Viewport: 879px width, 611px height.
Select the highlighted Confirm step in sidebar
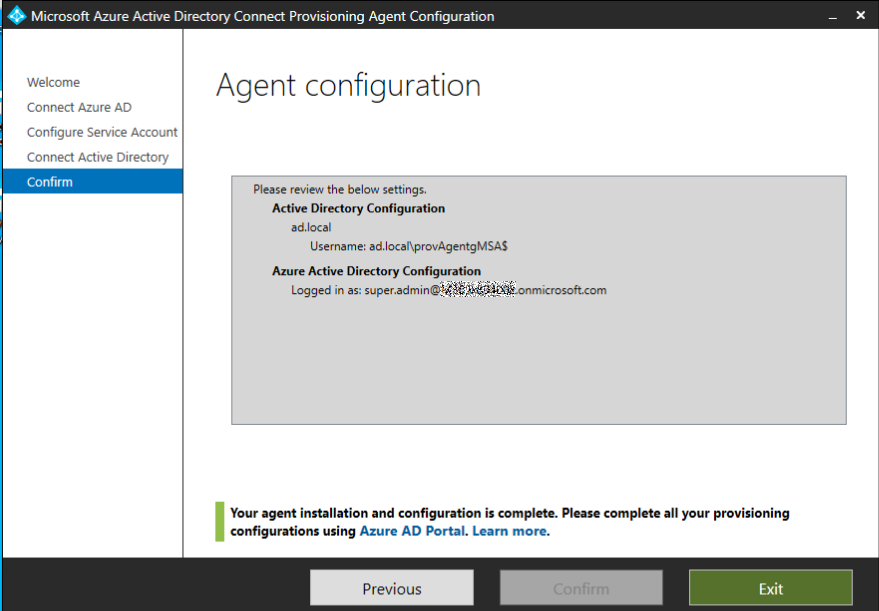(x=50, y=182)
